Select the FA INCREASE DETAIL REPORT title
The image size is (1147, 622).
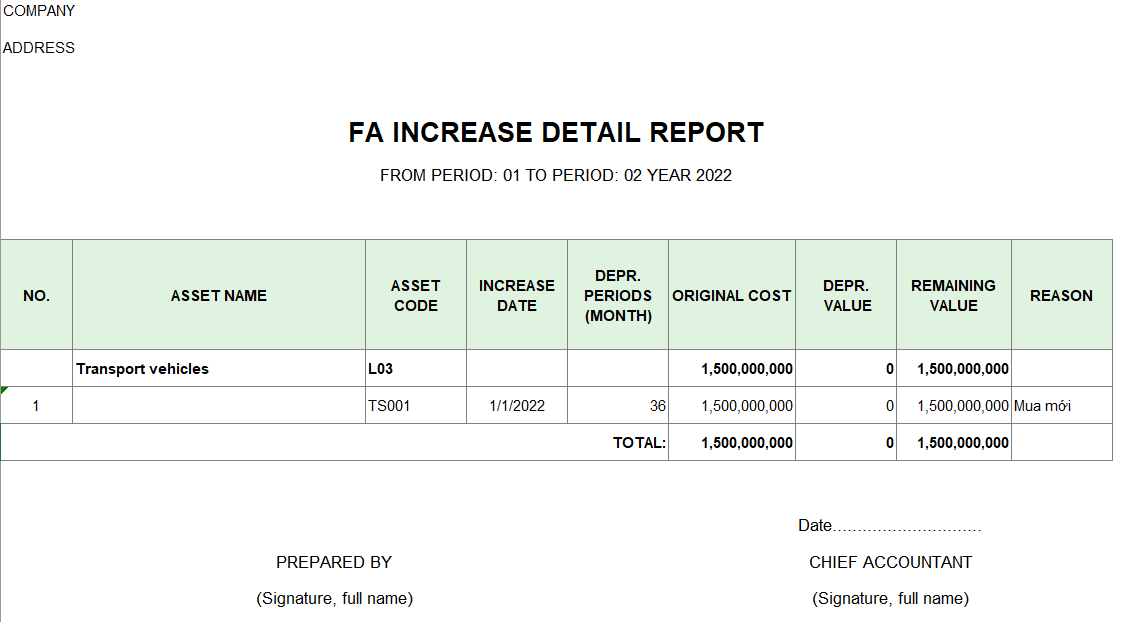pyautogui.click(x=556, y=133)
